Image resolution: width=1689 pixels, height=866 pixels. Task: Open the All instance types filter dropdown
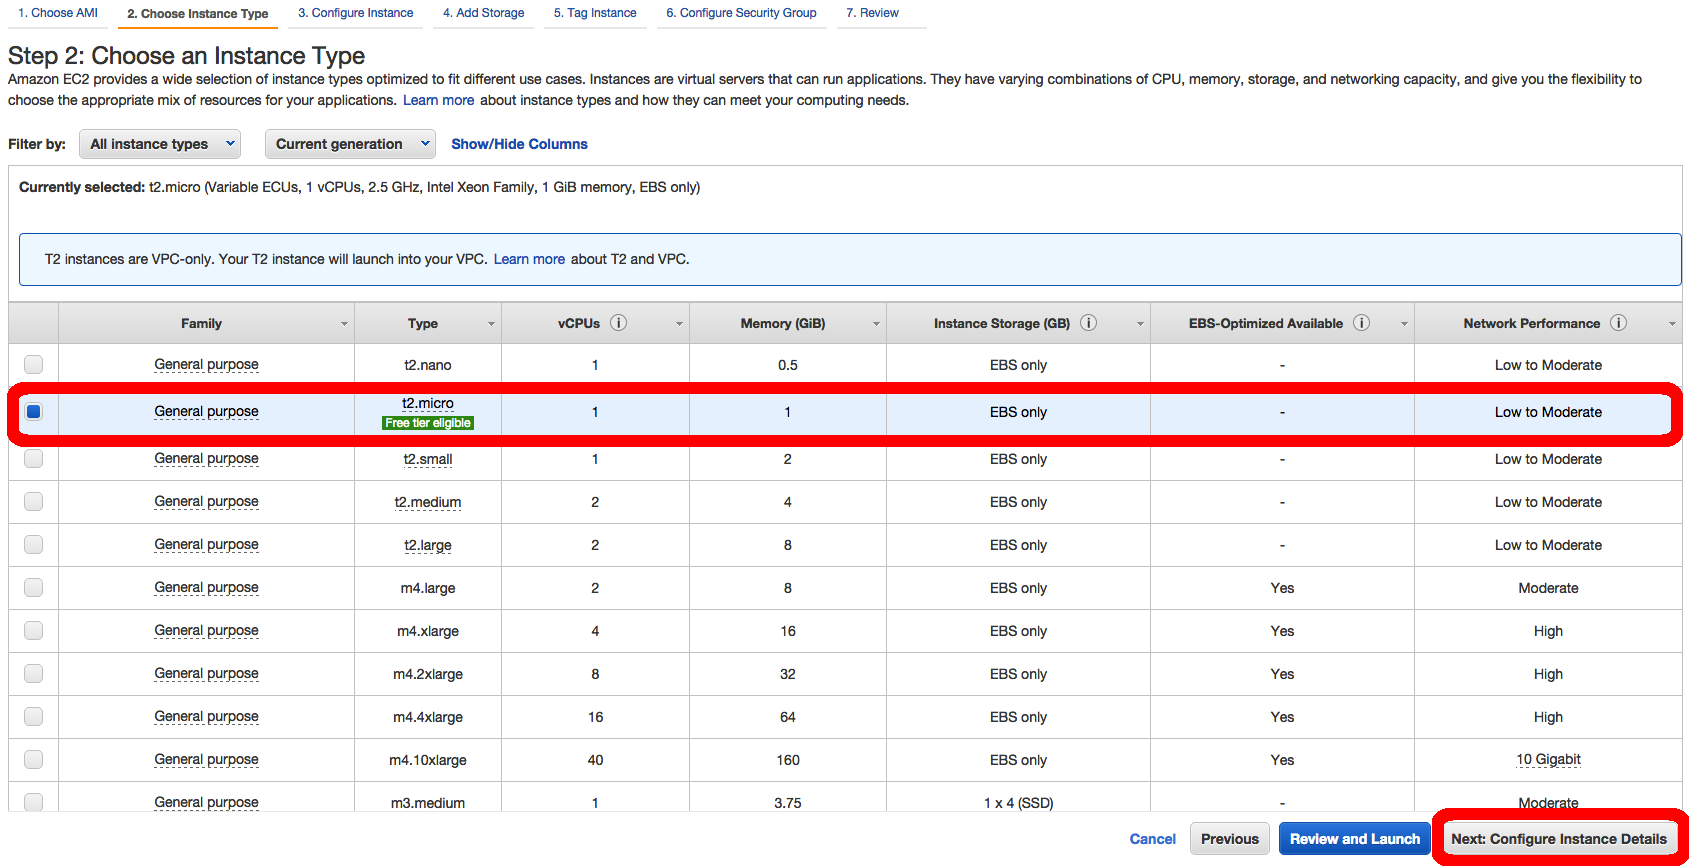coord(160,144)
